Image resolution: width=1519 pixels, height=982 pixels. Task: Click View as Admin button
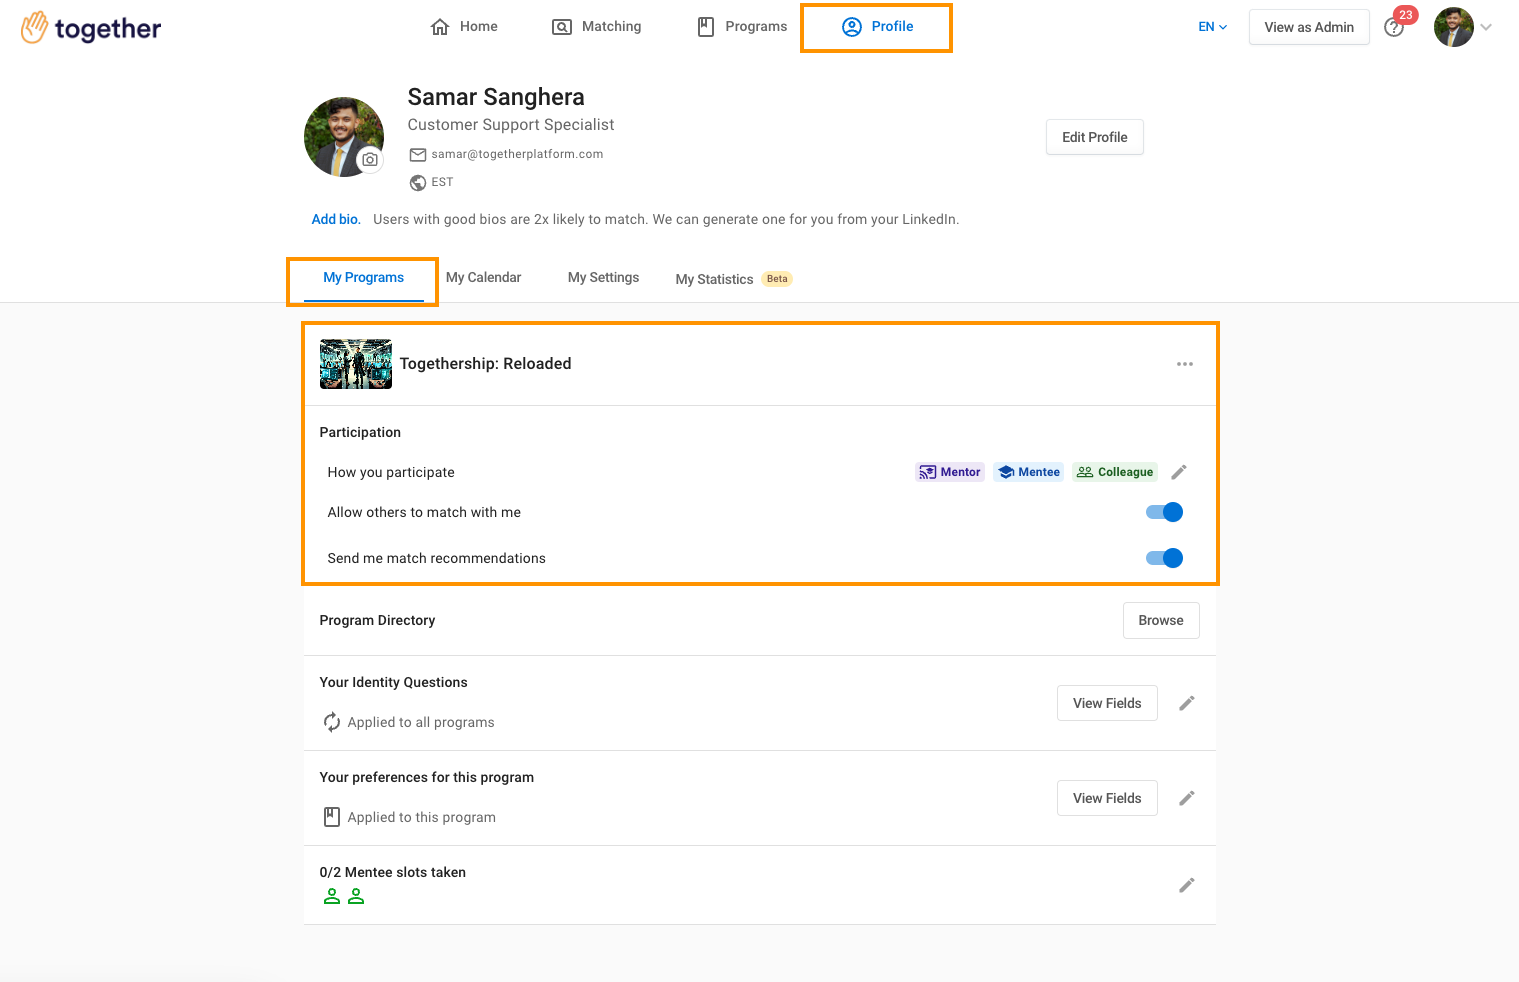pyautogui.click(x=1309, y=27)
